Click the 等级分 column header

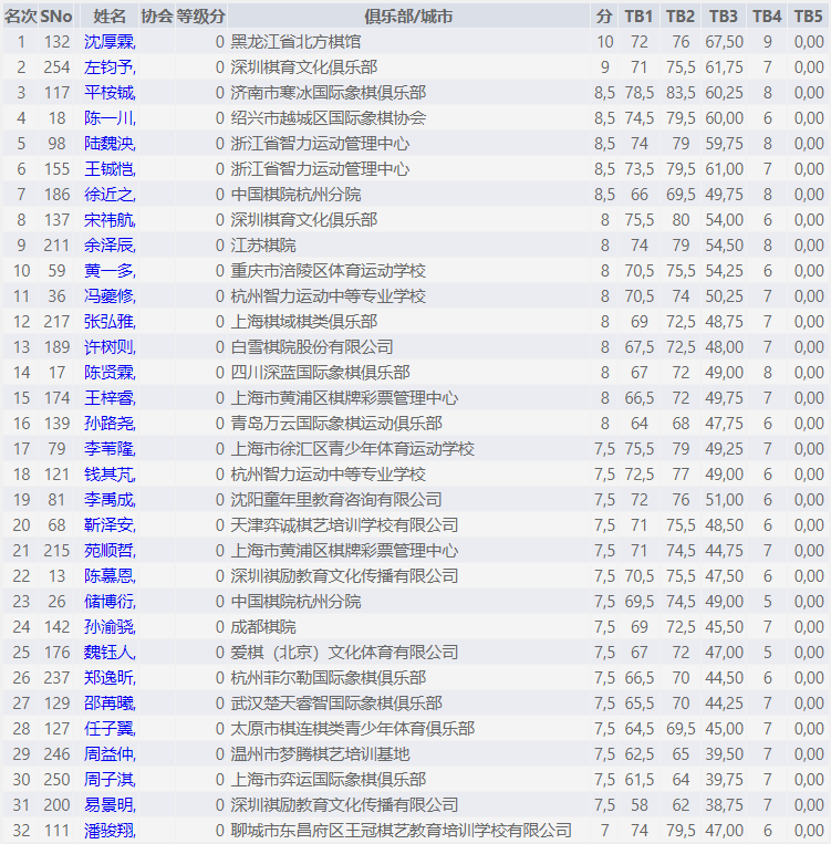point(200,16)
